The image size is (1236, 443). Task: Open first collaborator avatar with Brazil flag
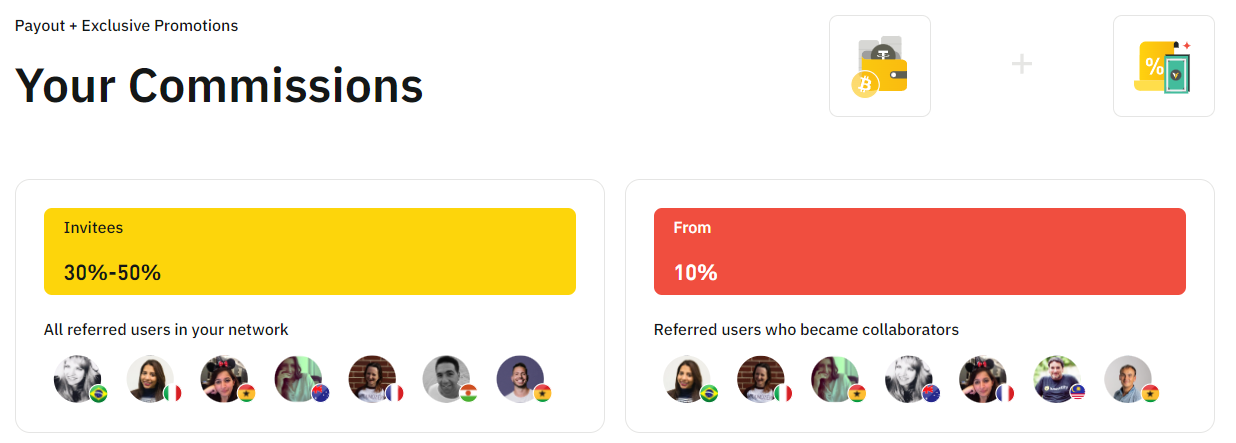coord(689,379)
